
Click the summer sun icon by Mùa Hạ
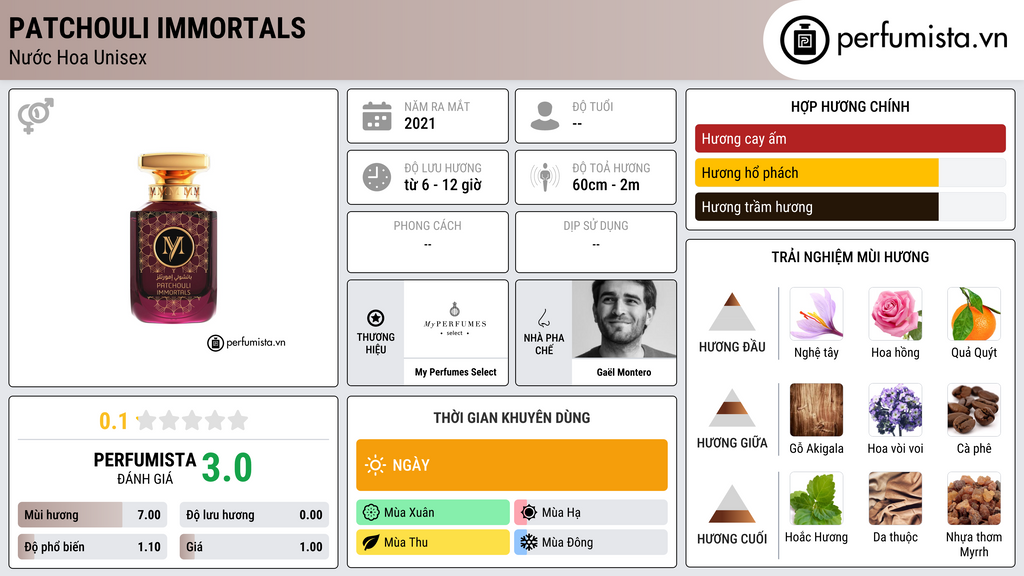tap(529, 513)
